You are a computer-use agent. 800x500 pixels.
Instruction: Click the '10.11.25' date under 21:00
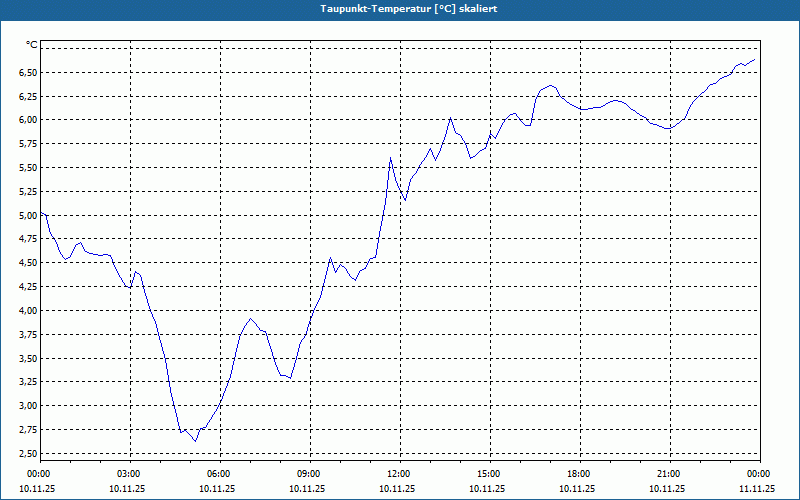(x=667, y=488)
